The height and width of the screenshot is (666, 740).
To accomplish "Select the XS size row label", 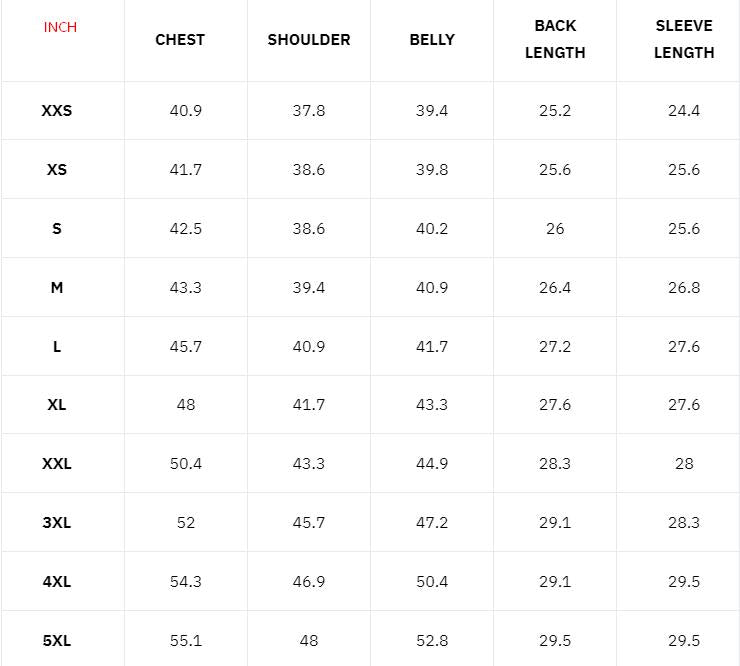I will (x=57, y=170).
